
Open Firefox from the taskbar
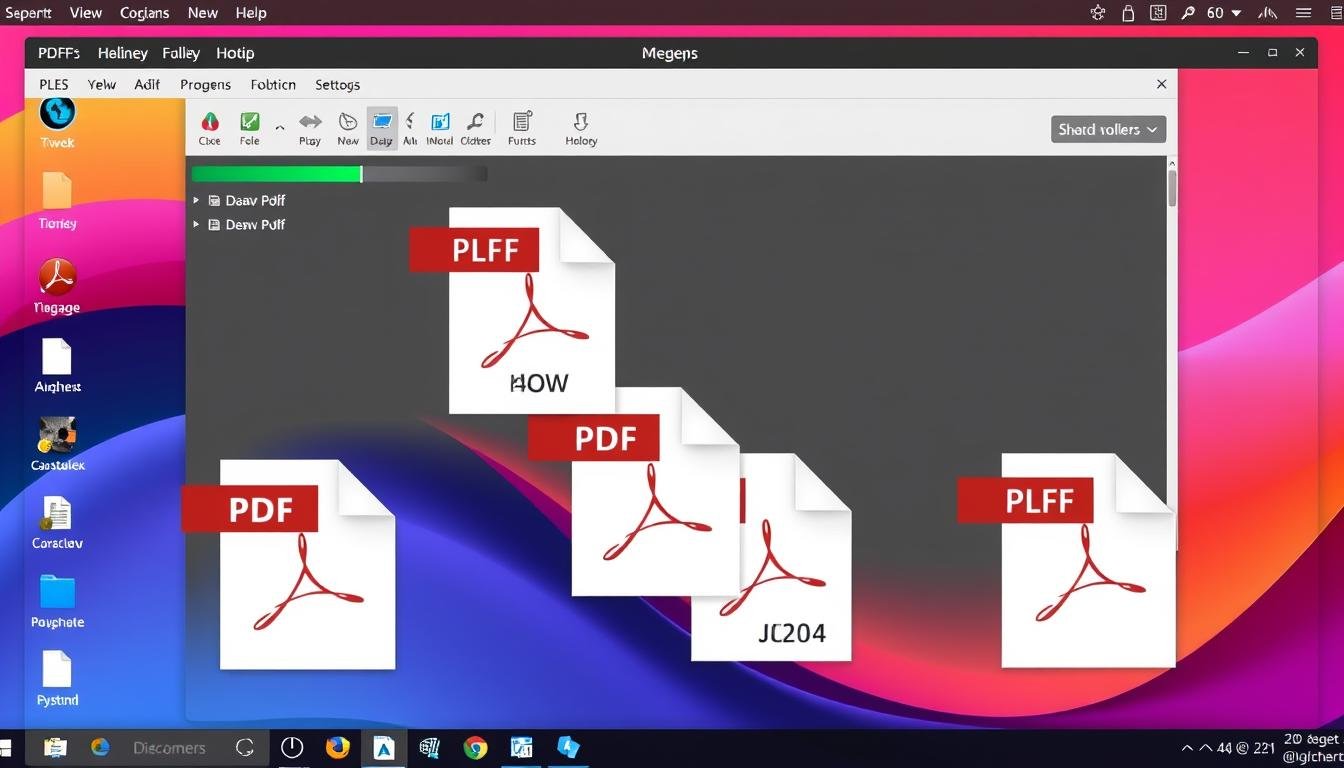point(338,747)
